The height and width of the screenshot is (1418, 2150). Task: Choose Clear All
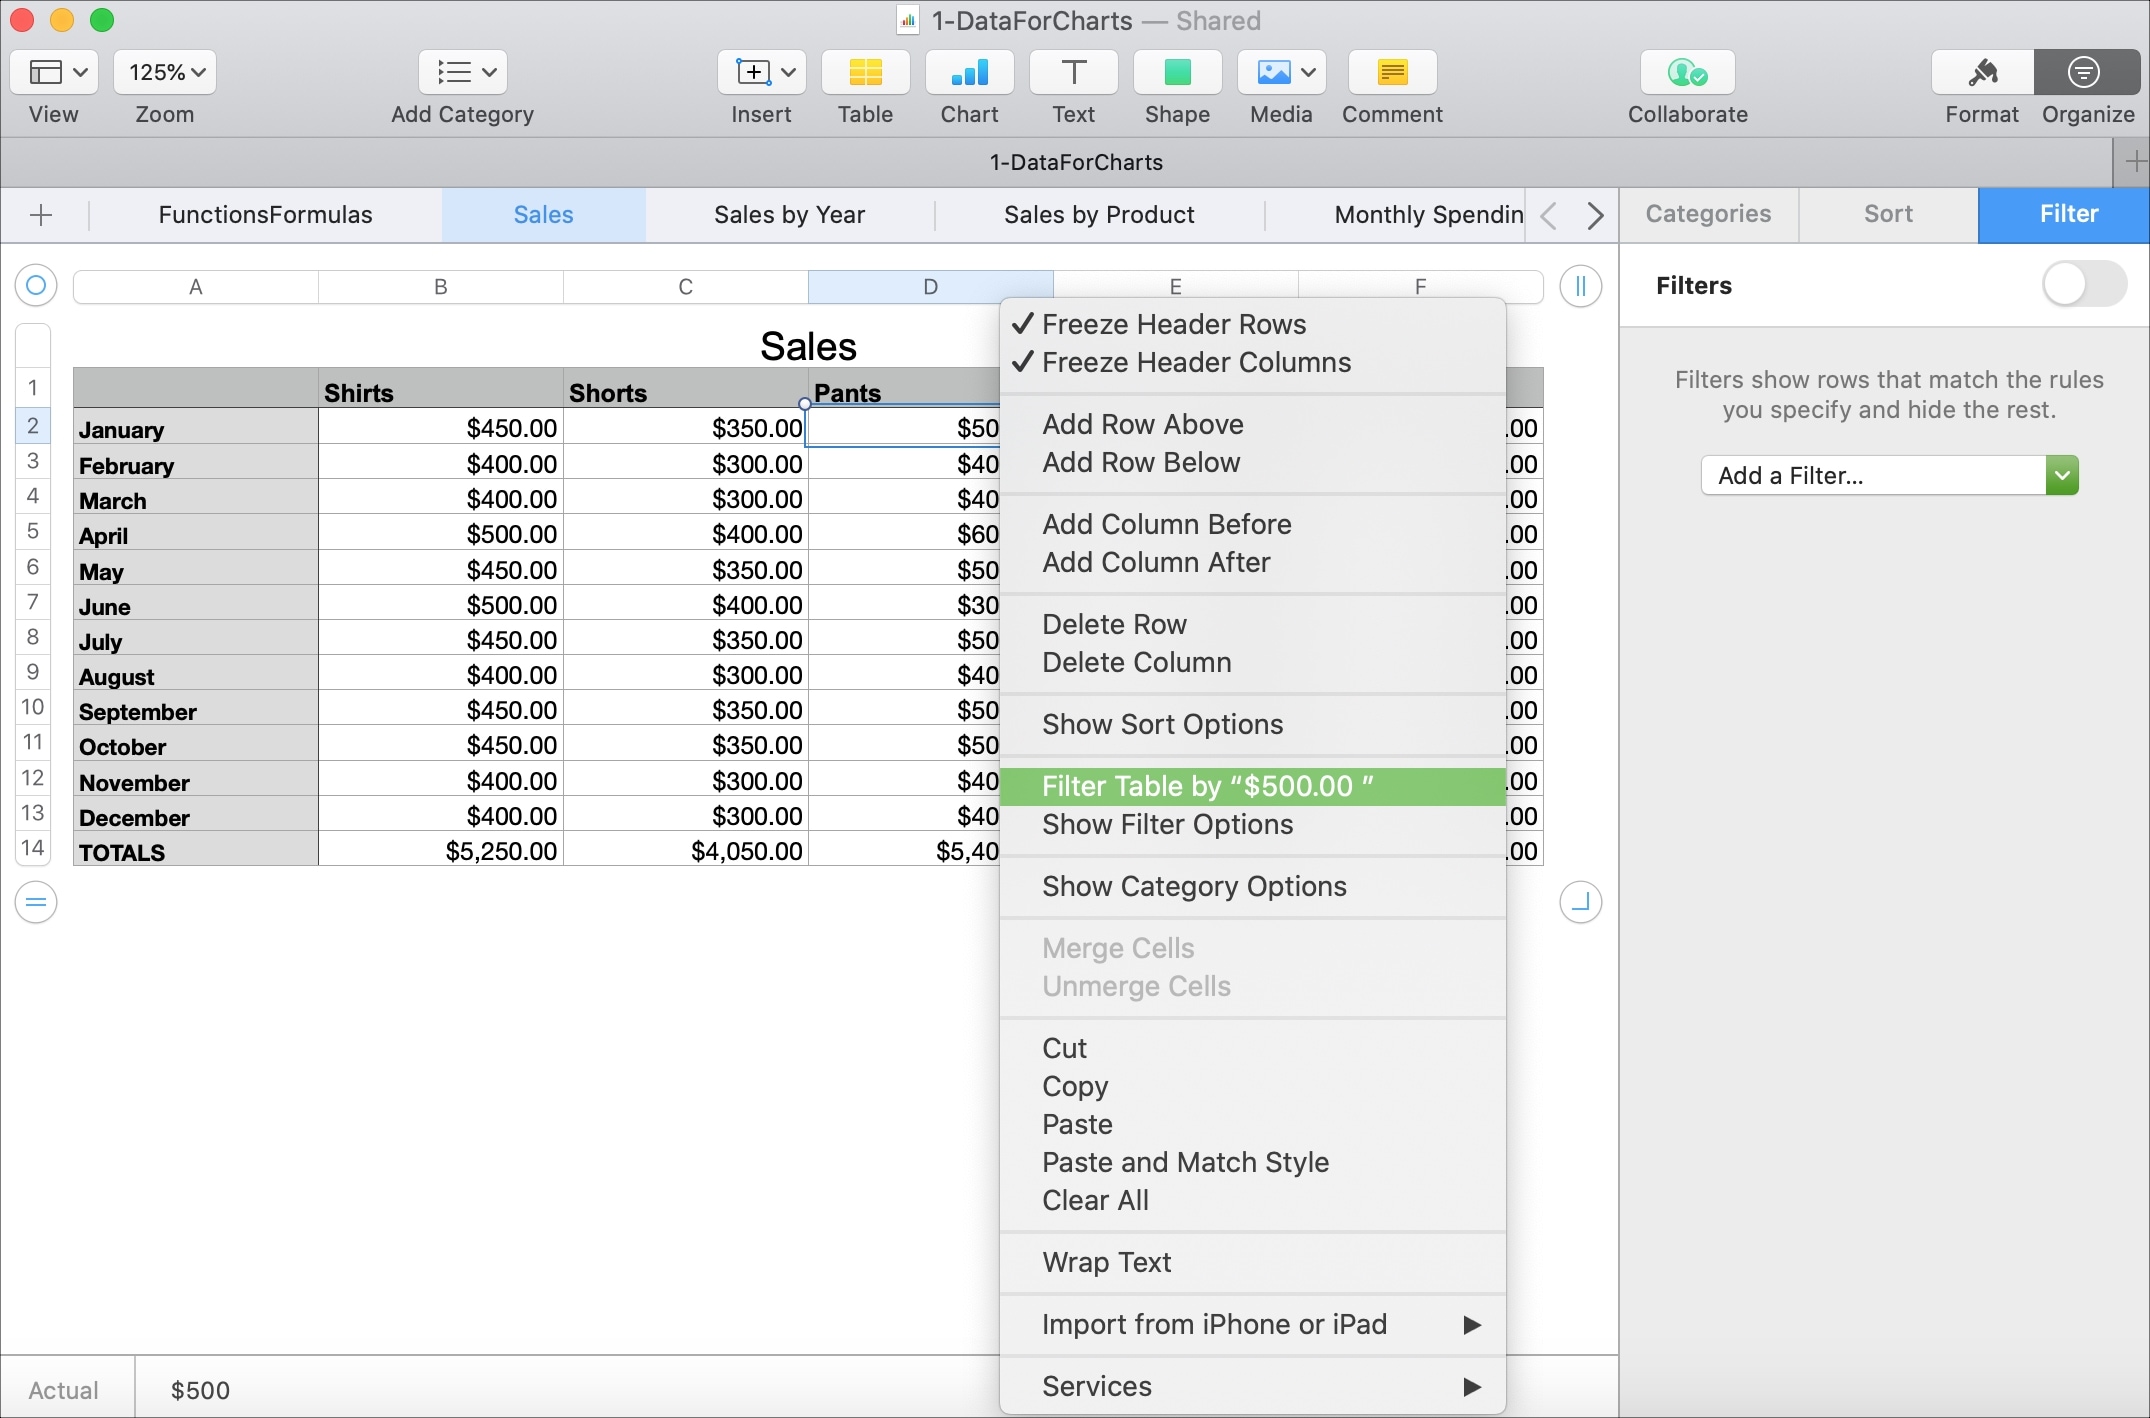(1252, 1200)
